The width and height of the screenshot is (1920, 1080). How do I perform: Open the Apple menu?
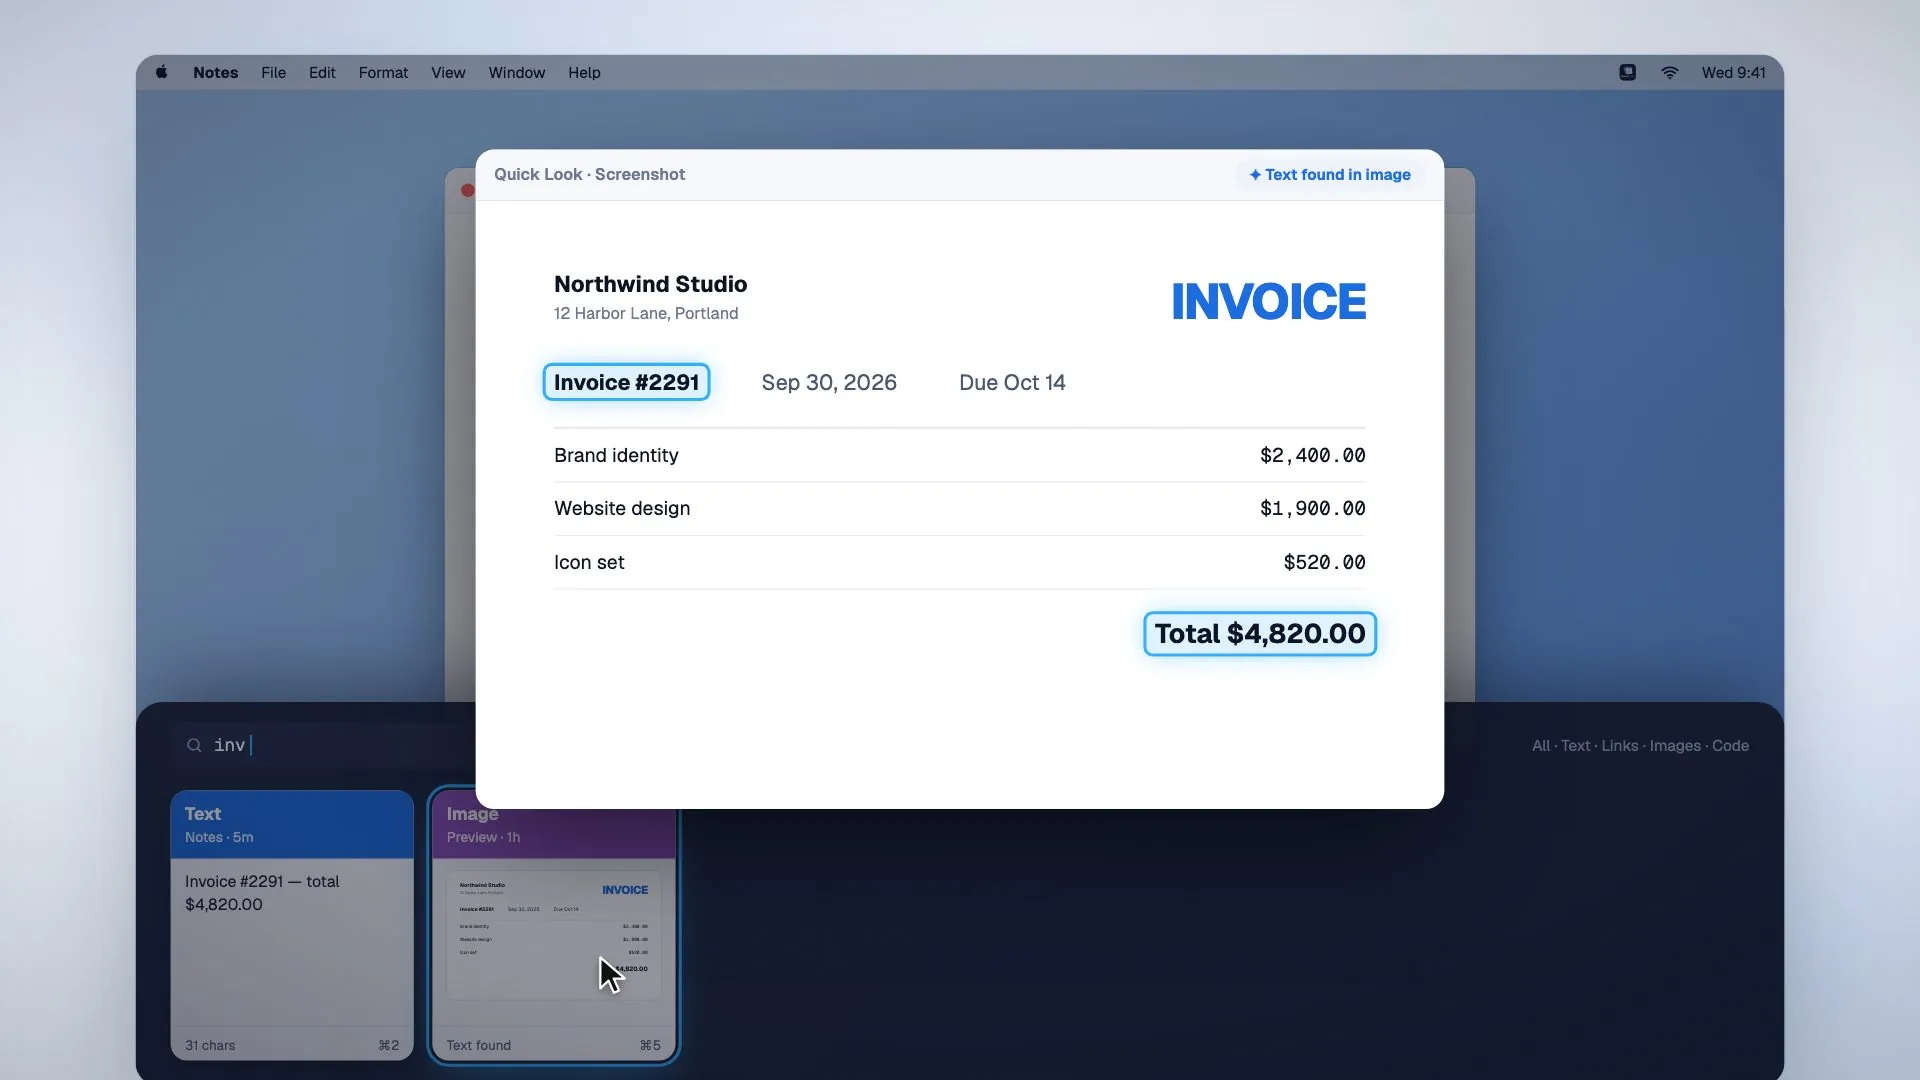(x=162, y=72)
